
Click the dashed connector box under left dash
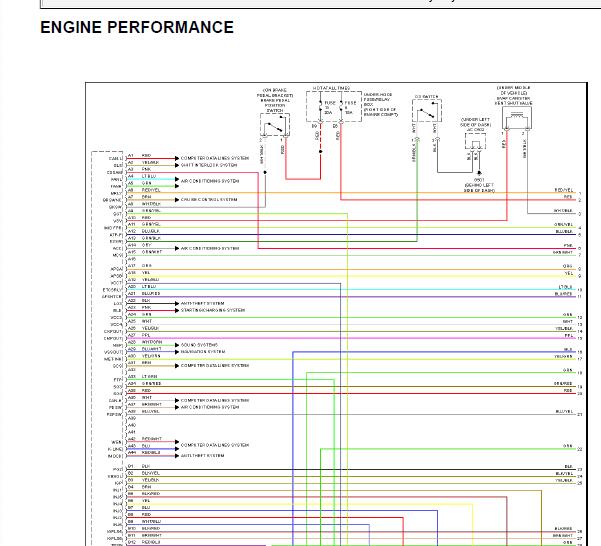point(476,142)
